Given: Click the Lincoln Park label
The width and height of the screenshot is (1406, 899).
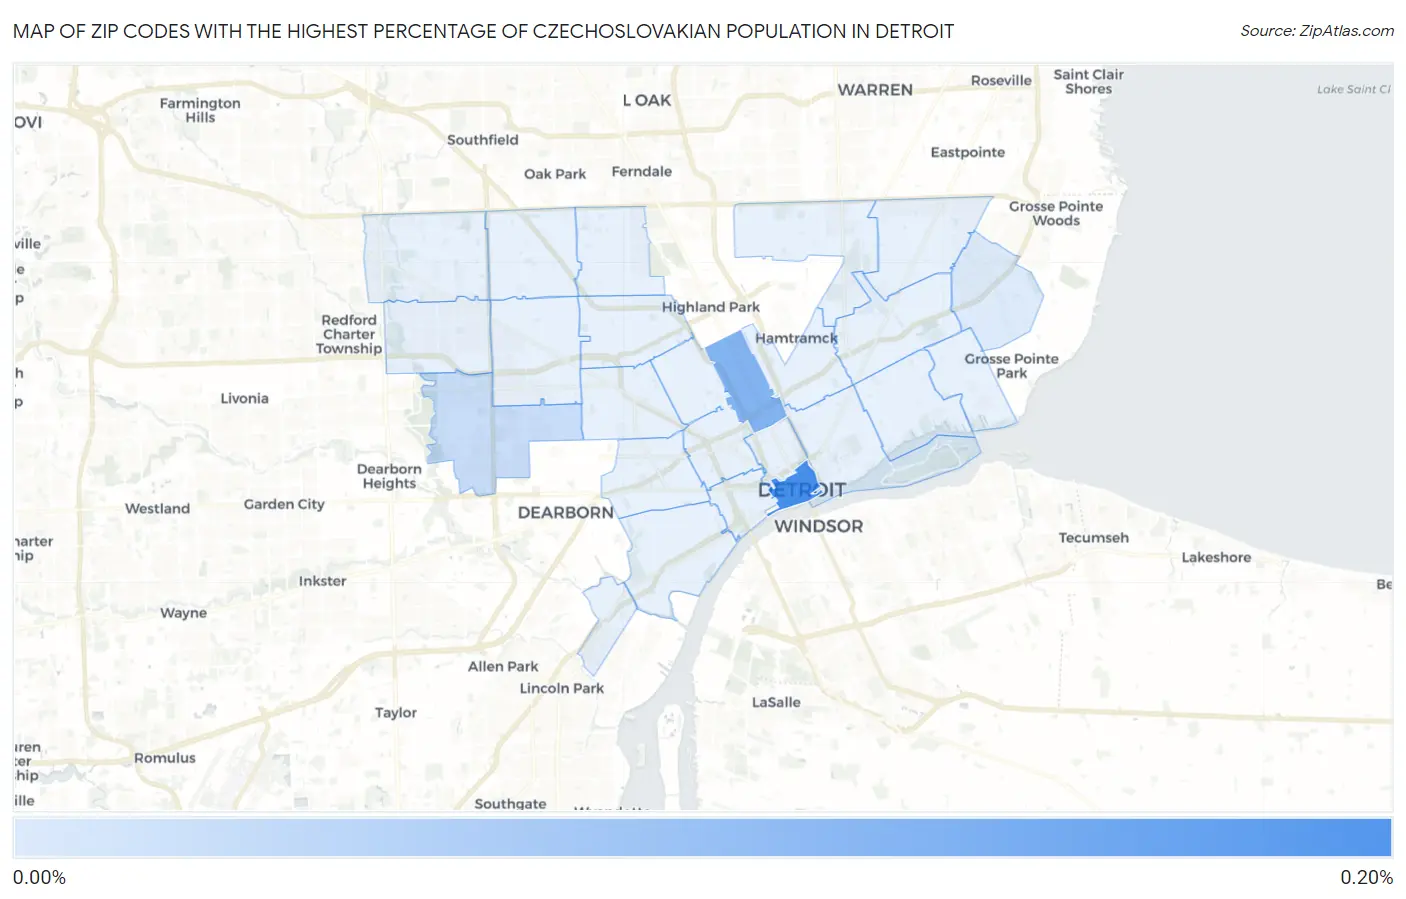Looking at the screenshot, I should 562,688.
